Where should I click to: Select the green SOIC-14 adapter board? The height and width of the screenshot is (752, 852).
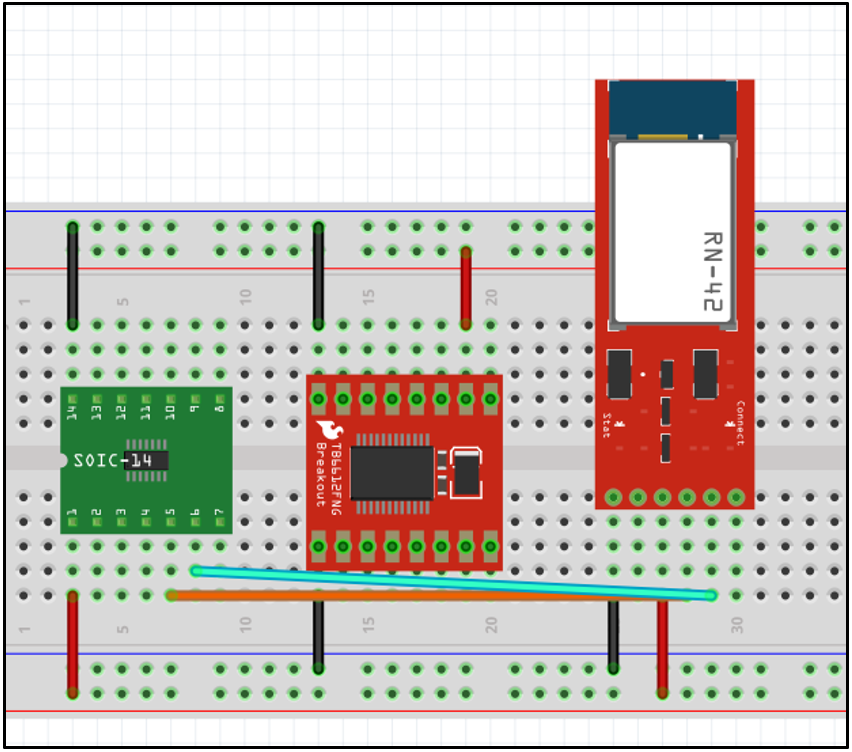[x=146, y=460]
